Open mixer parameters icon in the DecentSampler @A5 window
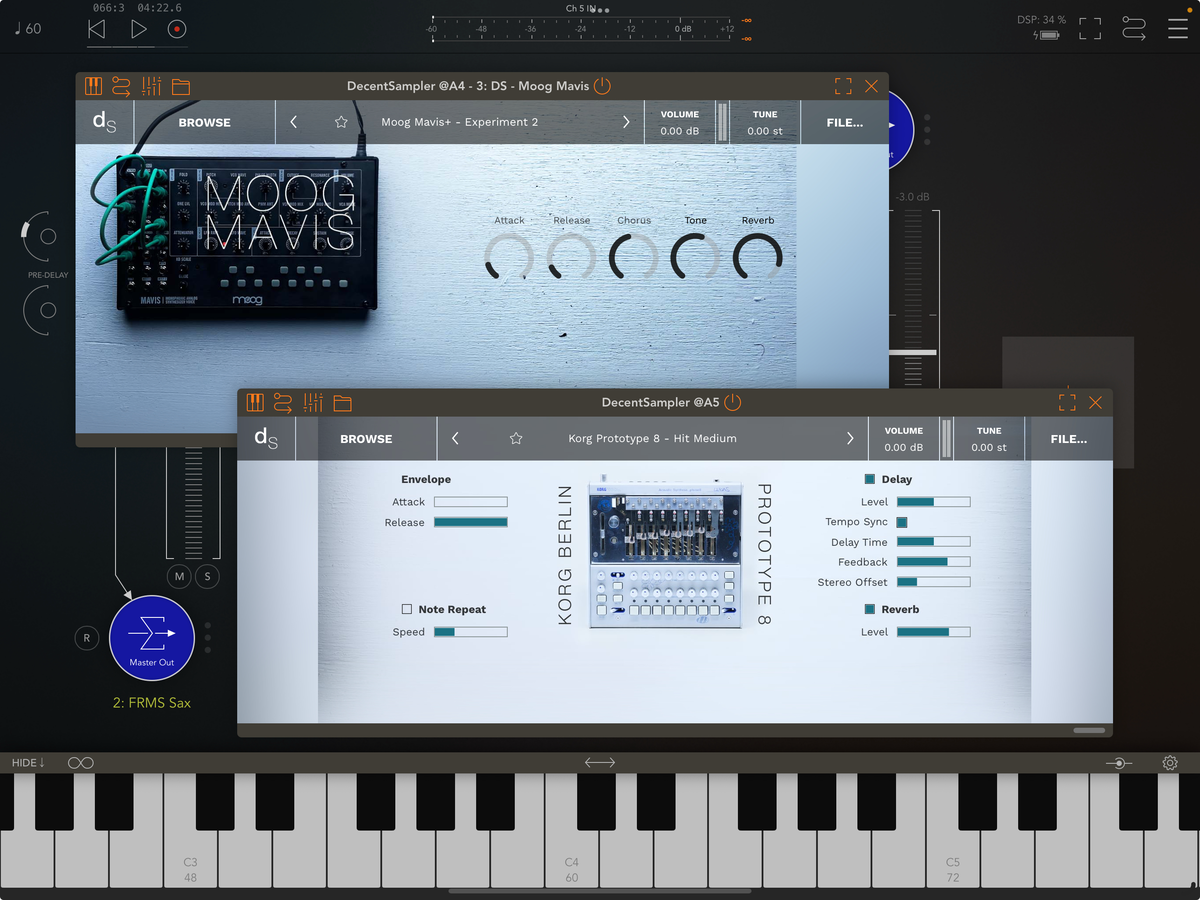Image resolution: width=1200 pixels, height=900 pixels. pos(313,403)
